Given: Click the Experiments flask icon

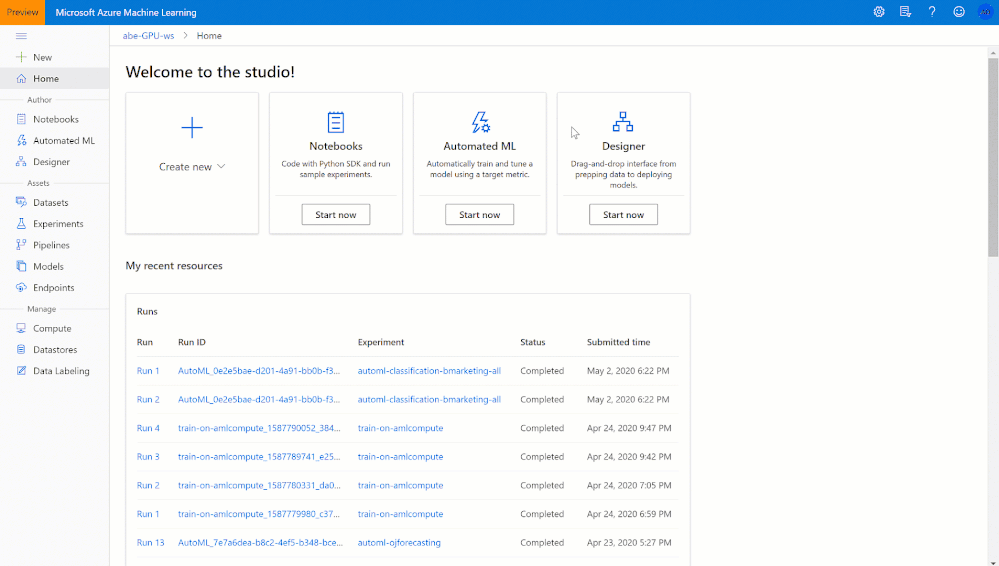Looking at the screenshot, I should point(21,224).
